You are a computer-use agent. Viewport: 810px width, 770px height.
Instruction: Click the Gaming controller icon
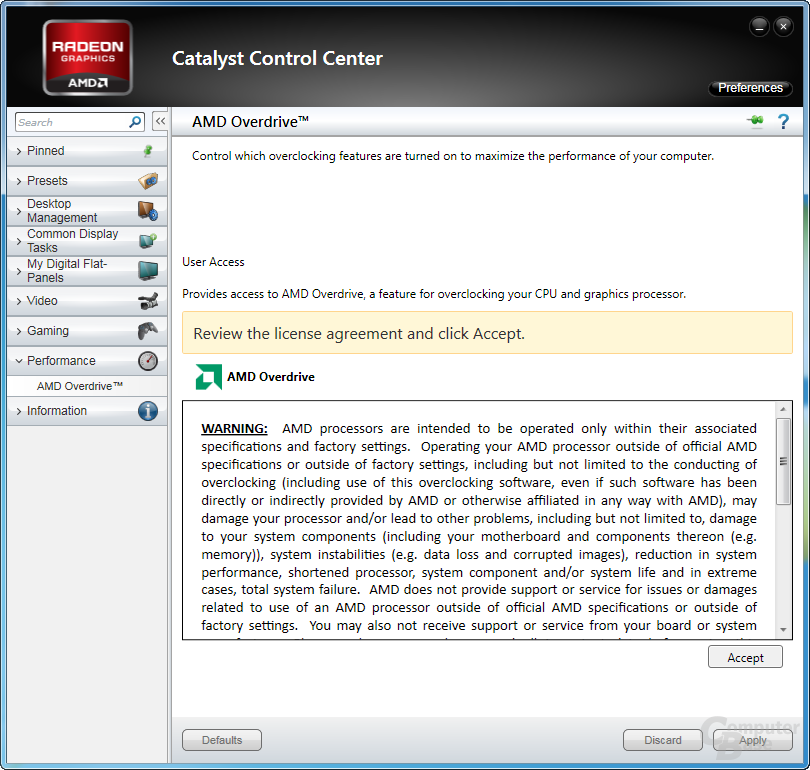148,331
